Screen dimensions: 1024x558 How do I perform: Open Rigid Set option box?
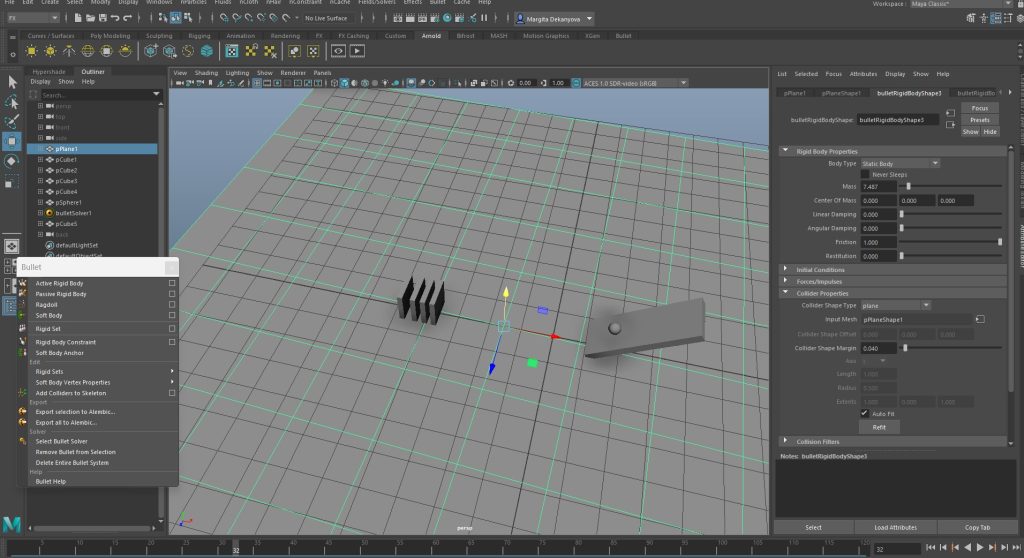point(172,329)
